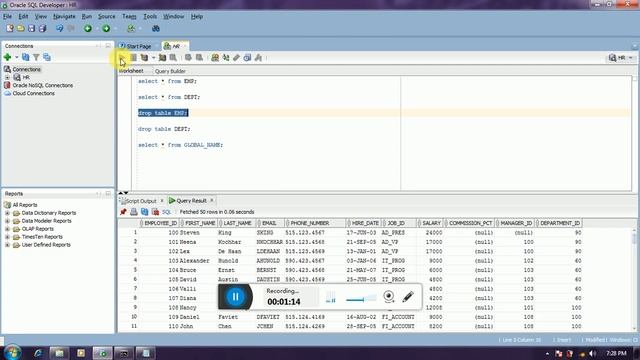
Task: Expand OLAP Reports node
Action: (7, 229)
